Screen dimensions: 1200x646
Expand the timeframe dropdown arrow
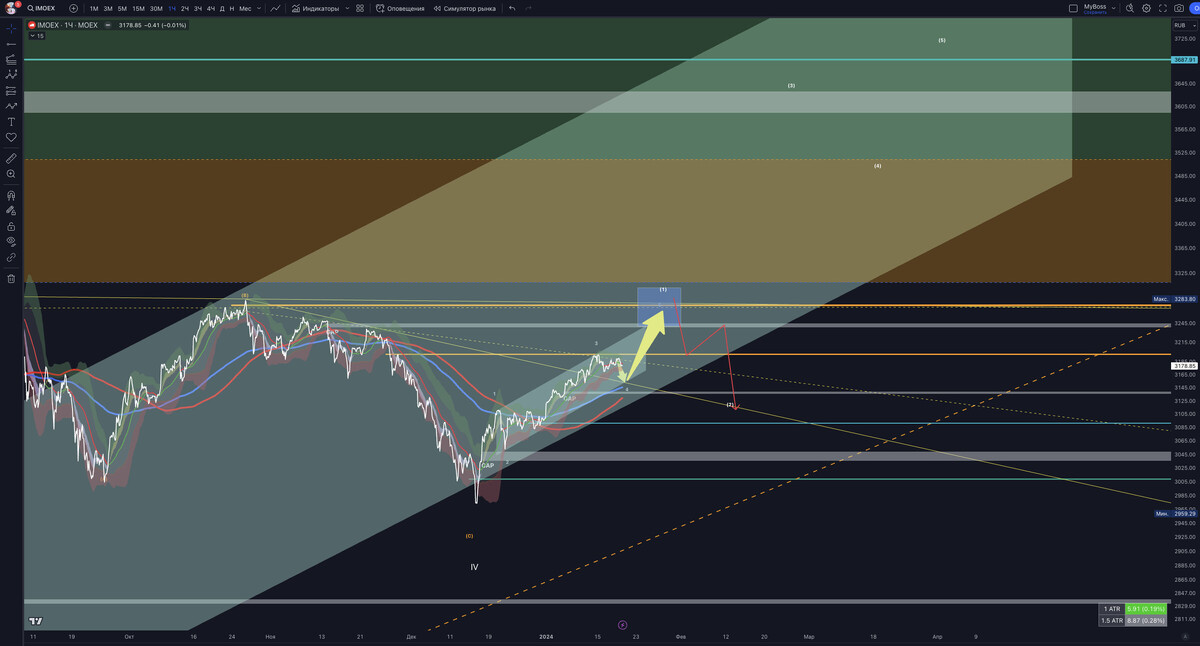pos(259,8)
